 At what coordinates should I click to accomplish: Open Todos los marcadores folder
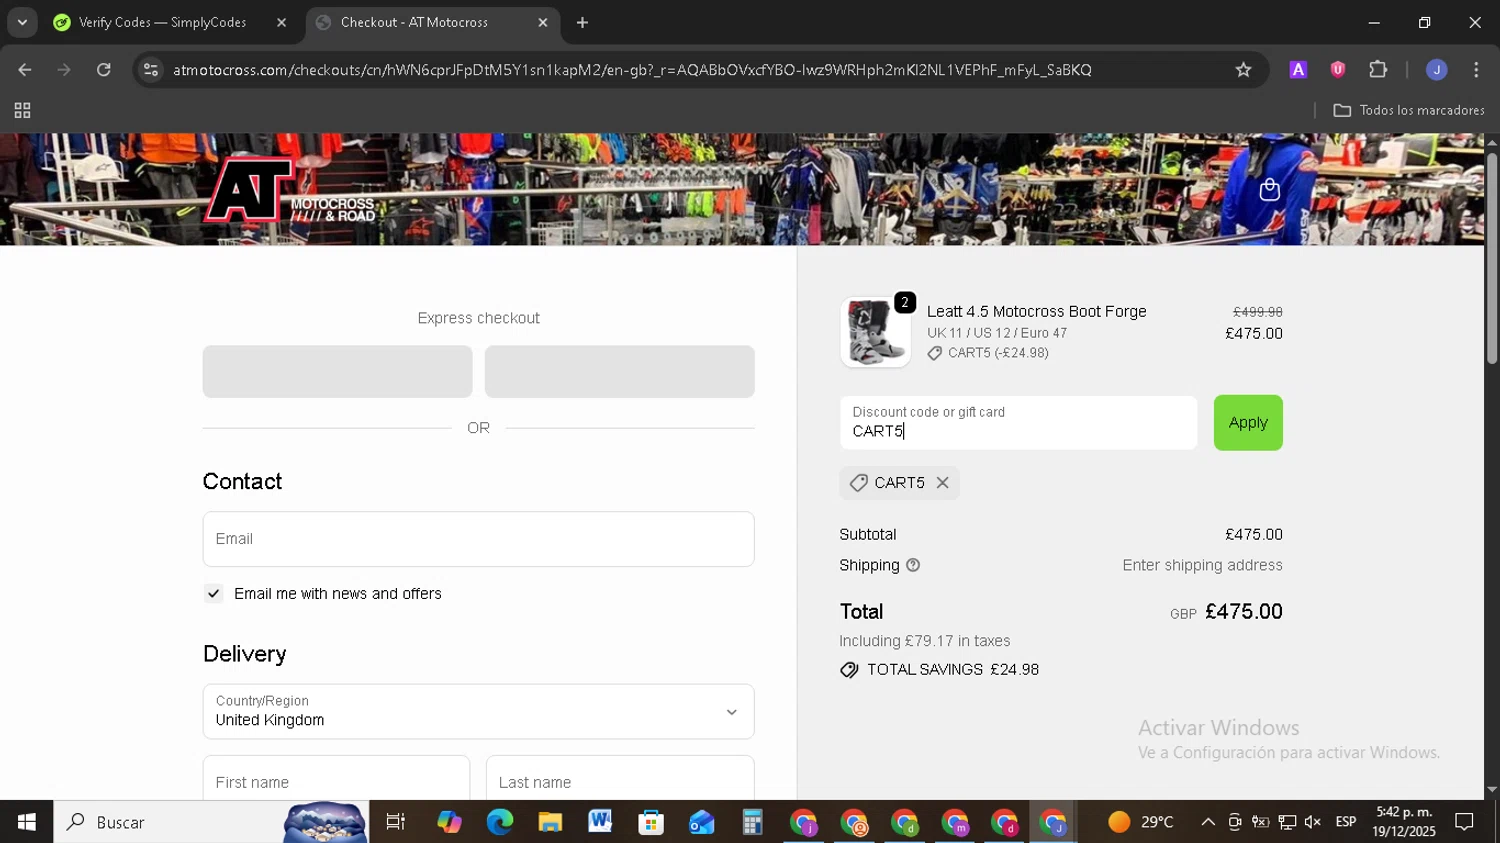(1408, 110)
